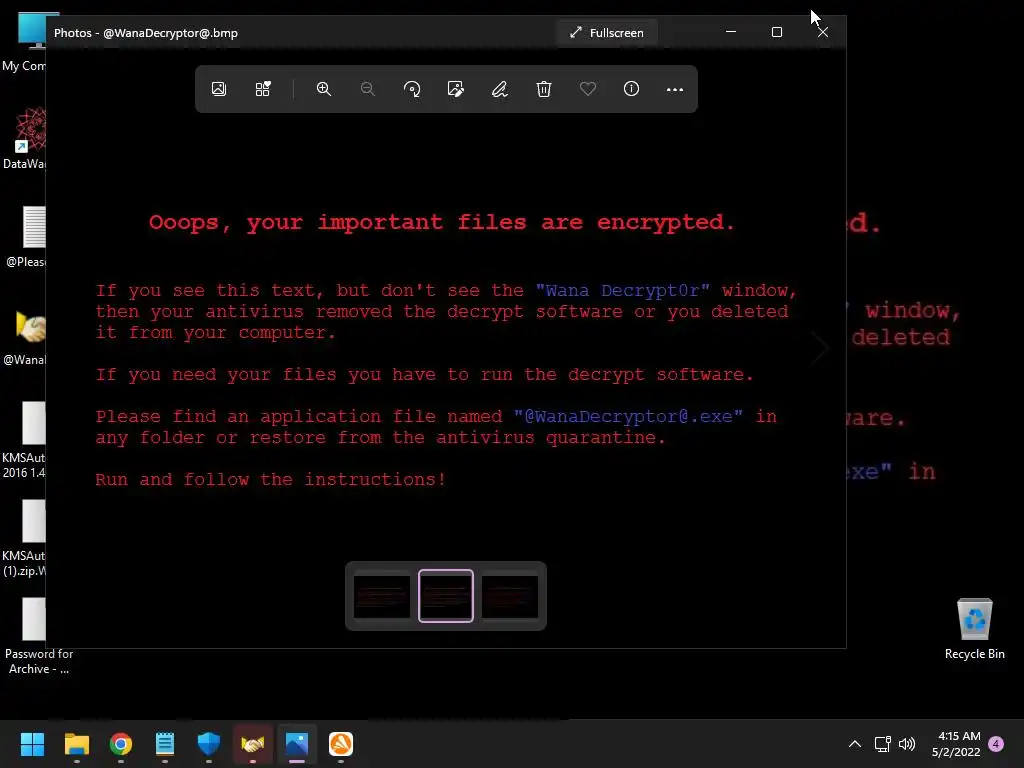Viewport: 1024px width, 768px height.
Task: Open the See more three-dots menu
Action: coord(675,89)
